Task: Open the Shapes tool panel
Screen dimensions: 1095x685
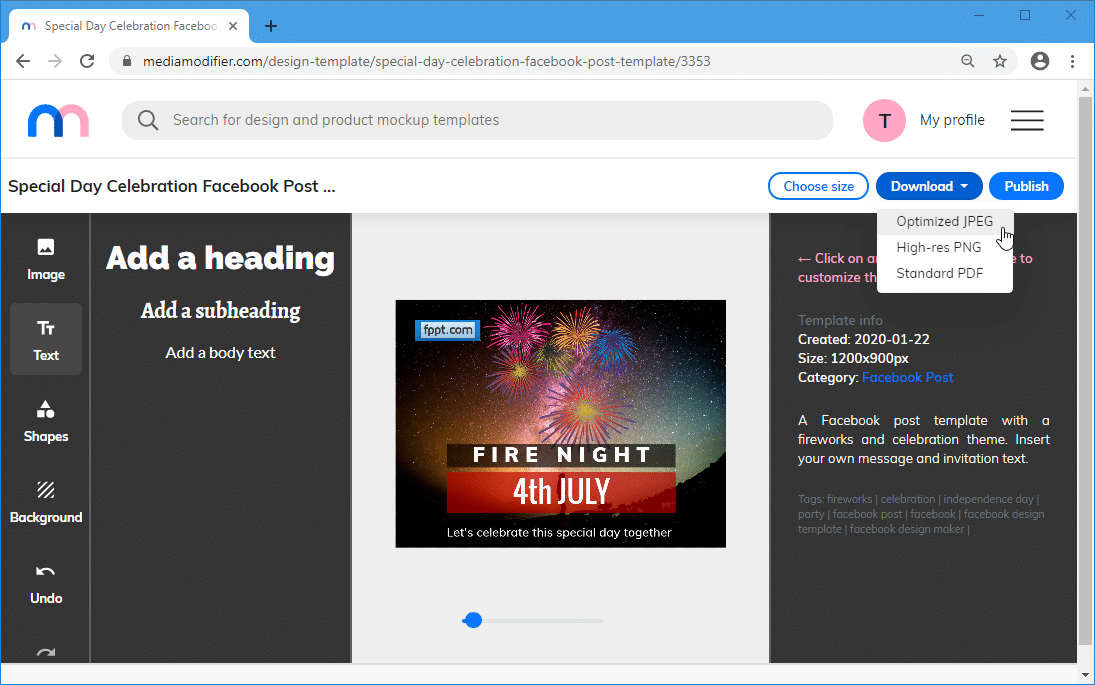Action: [45, 421]
